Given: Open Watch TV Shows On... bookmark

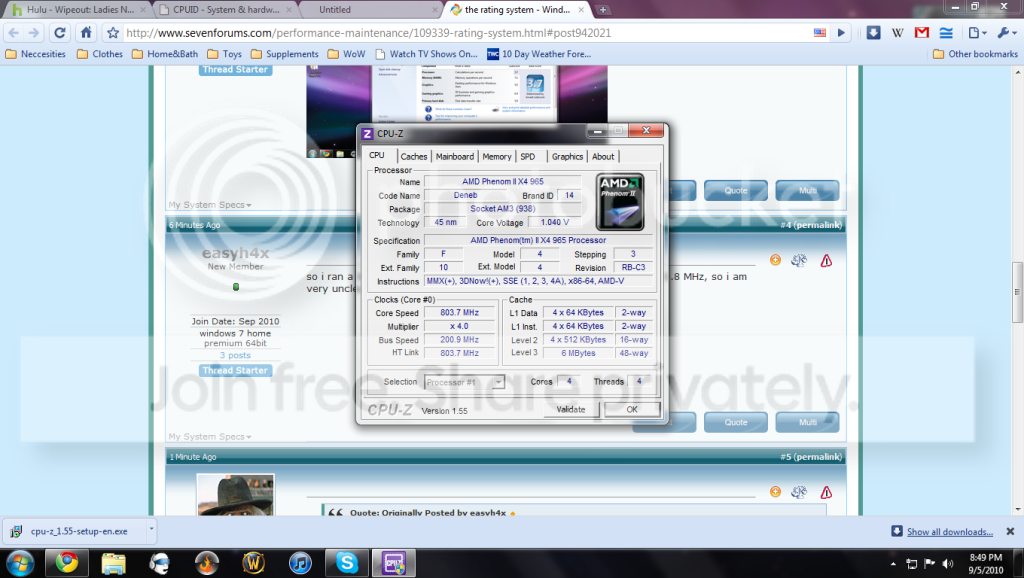Looking at the screenshot, I should 426,54.
